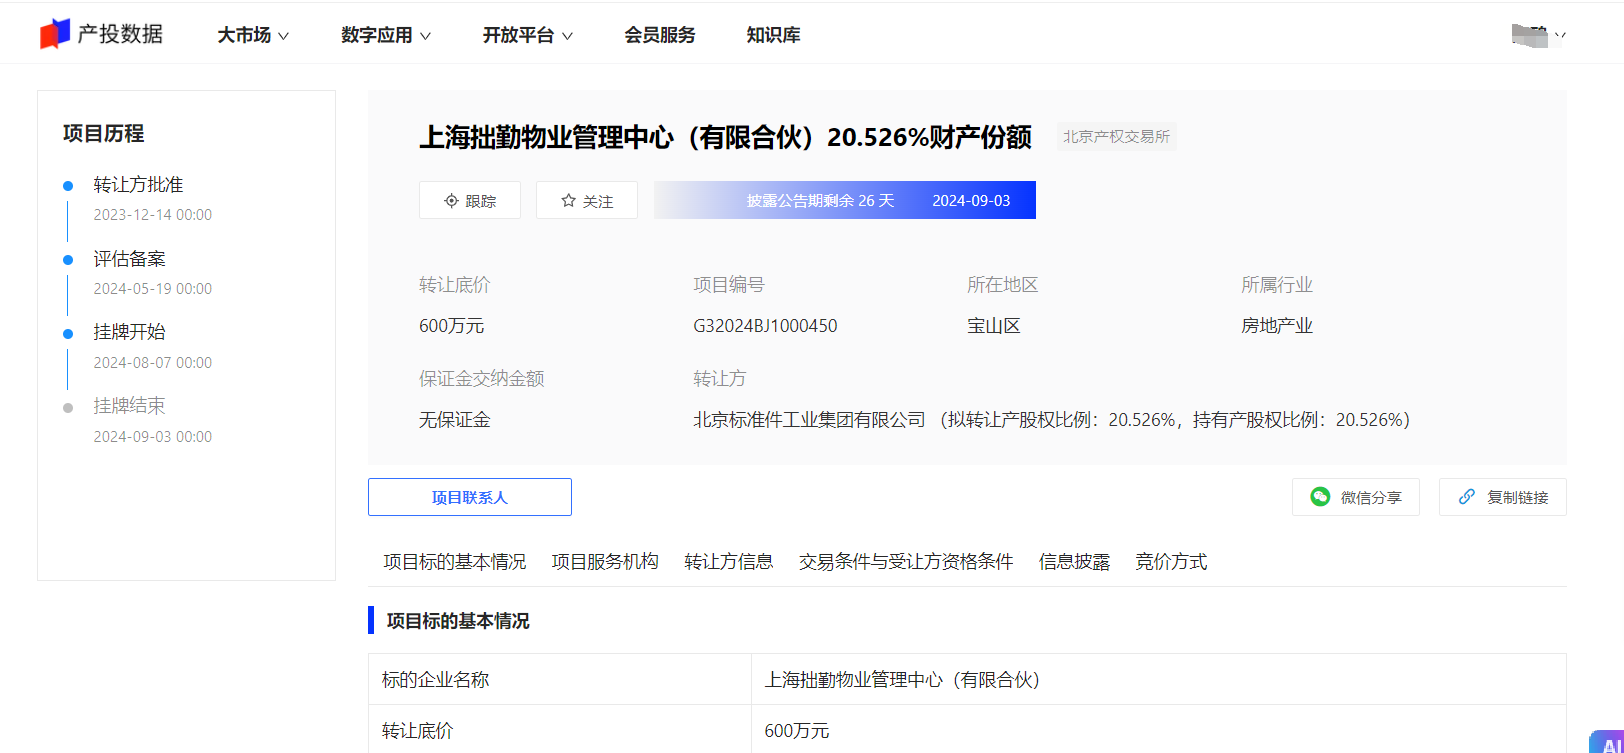This screenshot has height=753, width=1624.
Task: Click the 600万元 value under 转让底价 in summary
Action: [x=451, y=326]
